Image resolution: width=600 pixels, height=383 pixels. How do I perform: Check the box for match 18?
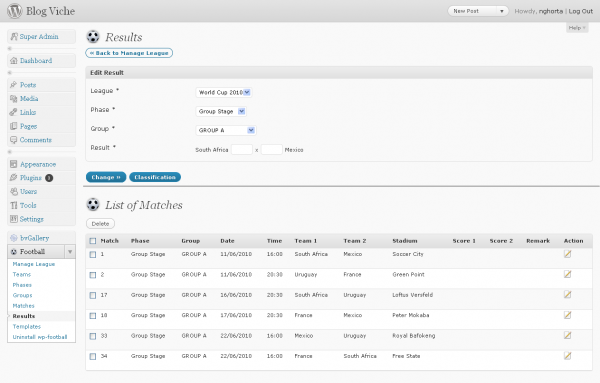(x=93, y=316)
